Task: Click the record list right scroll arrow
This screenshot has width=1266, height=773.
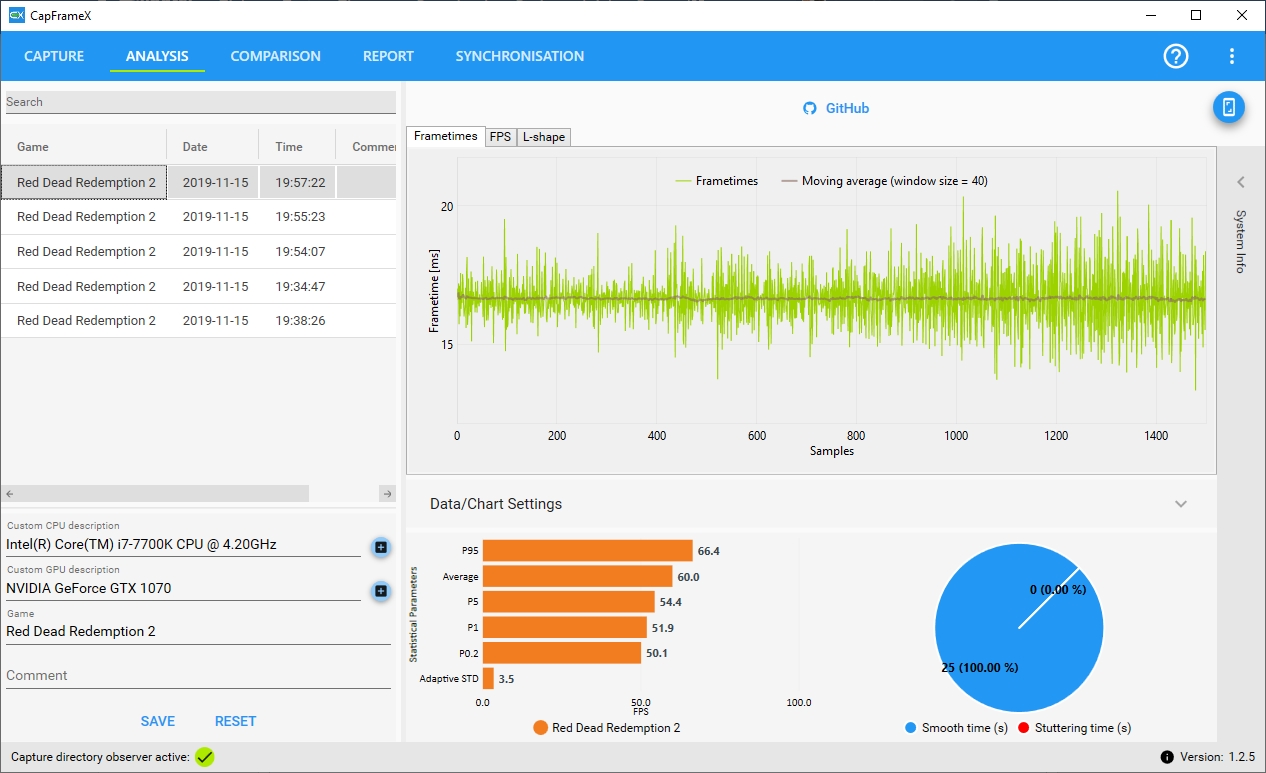Action: [388, 493]
